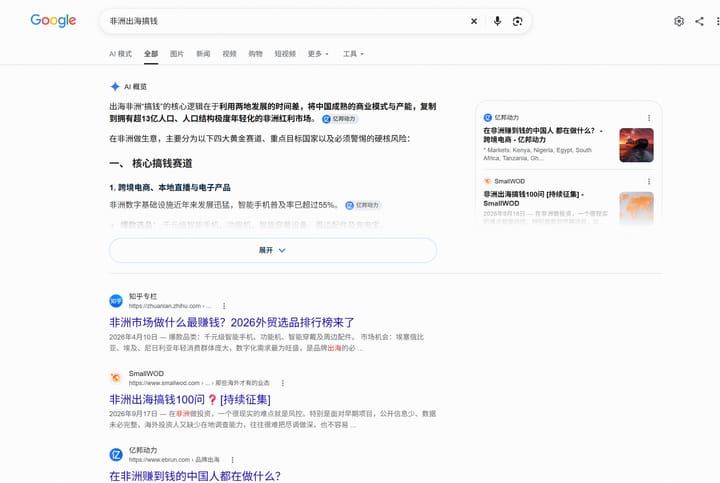Open 亿邦动力 source chip after first paragraph
Viewport: 720px width, 483px height.
click(x=340, y=119)
